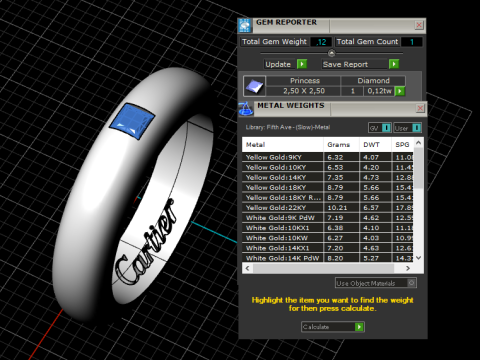Click the 4.07 DWT value for 9KY
This screenshot has height=360, width=480.
click(x=371, y=157)
